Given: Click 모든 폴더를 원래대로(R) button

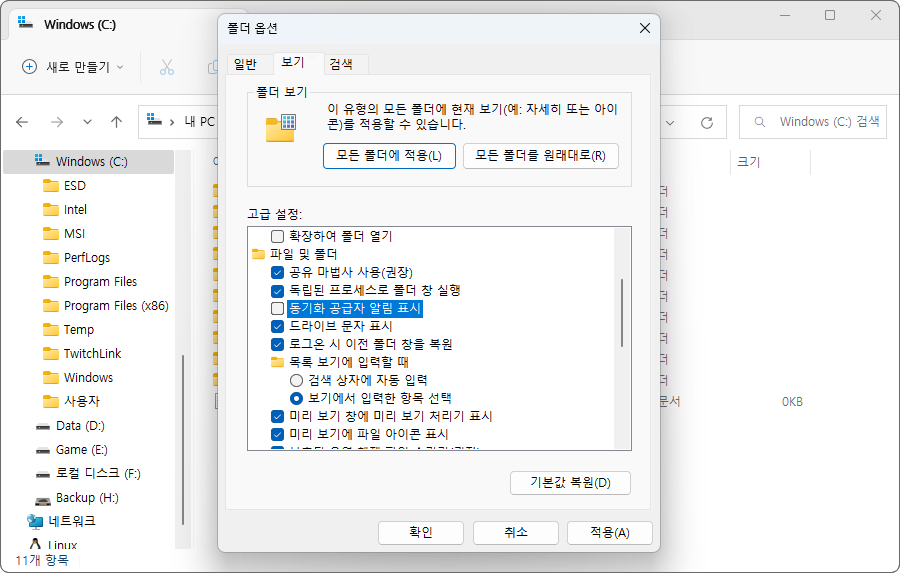Looking at the screenshot, I should click(541, 156).
